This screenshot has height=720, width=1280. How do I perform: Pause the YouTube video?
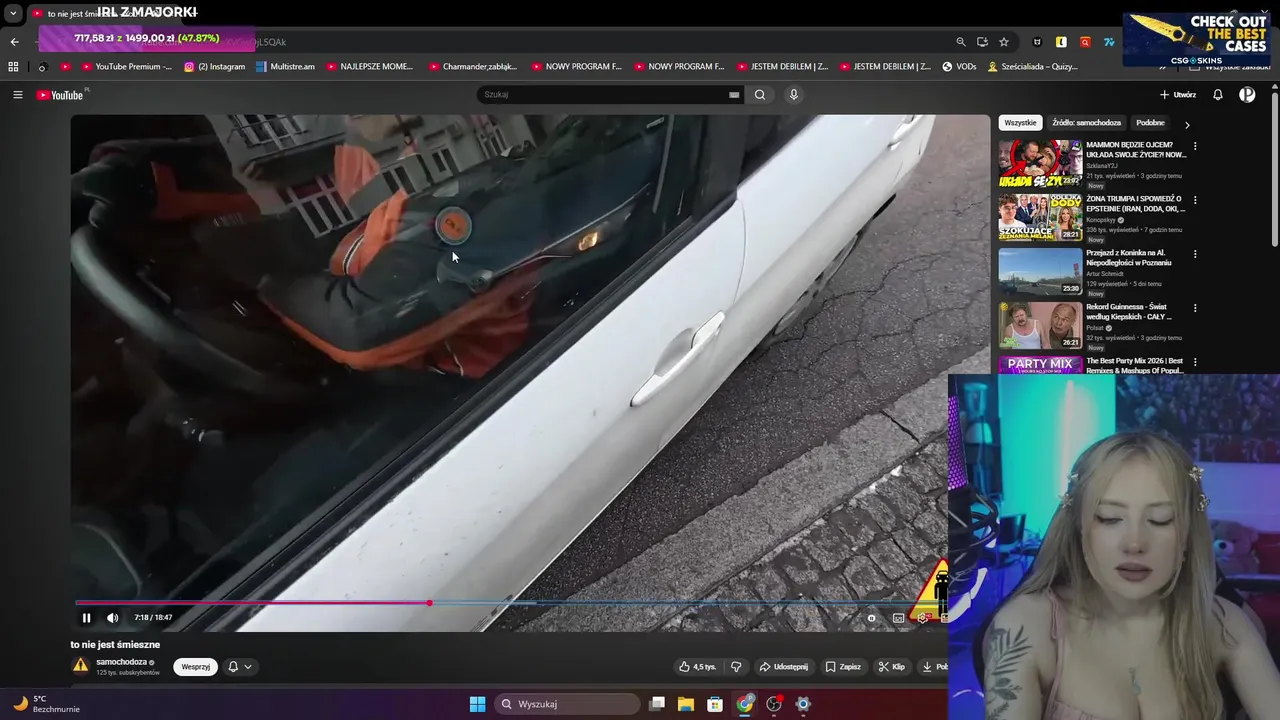[86, 618]
